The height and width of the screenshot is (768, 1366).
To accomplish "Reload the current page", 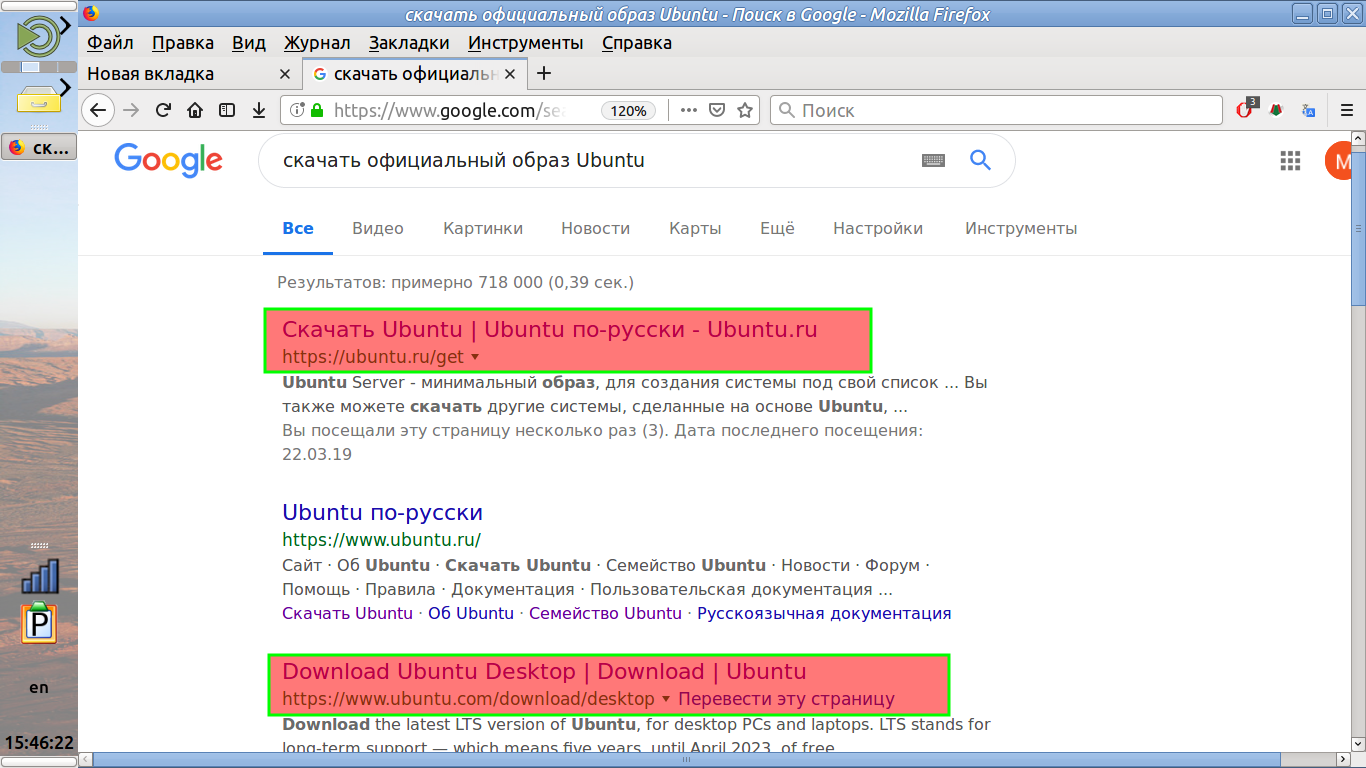I will click(x=163, y=110).
